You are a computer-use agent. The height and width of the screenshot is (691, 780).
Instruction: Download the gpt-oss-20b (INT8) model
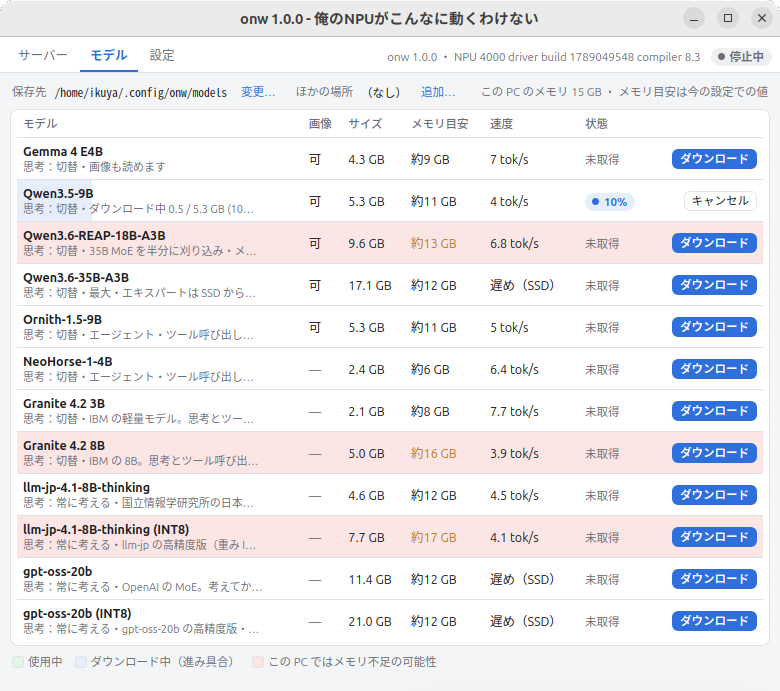coord(714,621)
